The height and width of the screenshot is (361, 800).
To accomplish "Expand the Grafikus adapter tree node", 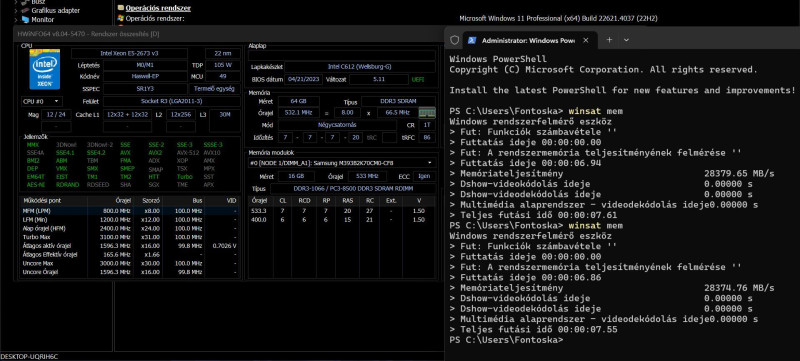I will pyautogui.click(x=16, y=10).
